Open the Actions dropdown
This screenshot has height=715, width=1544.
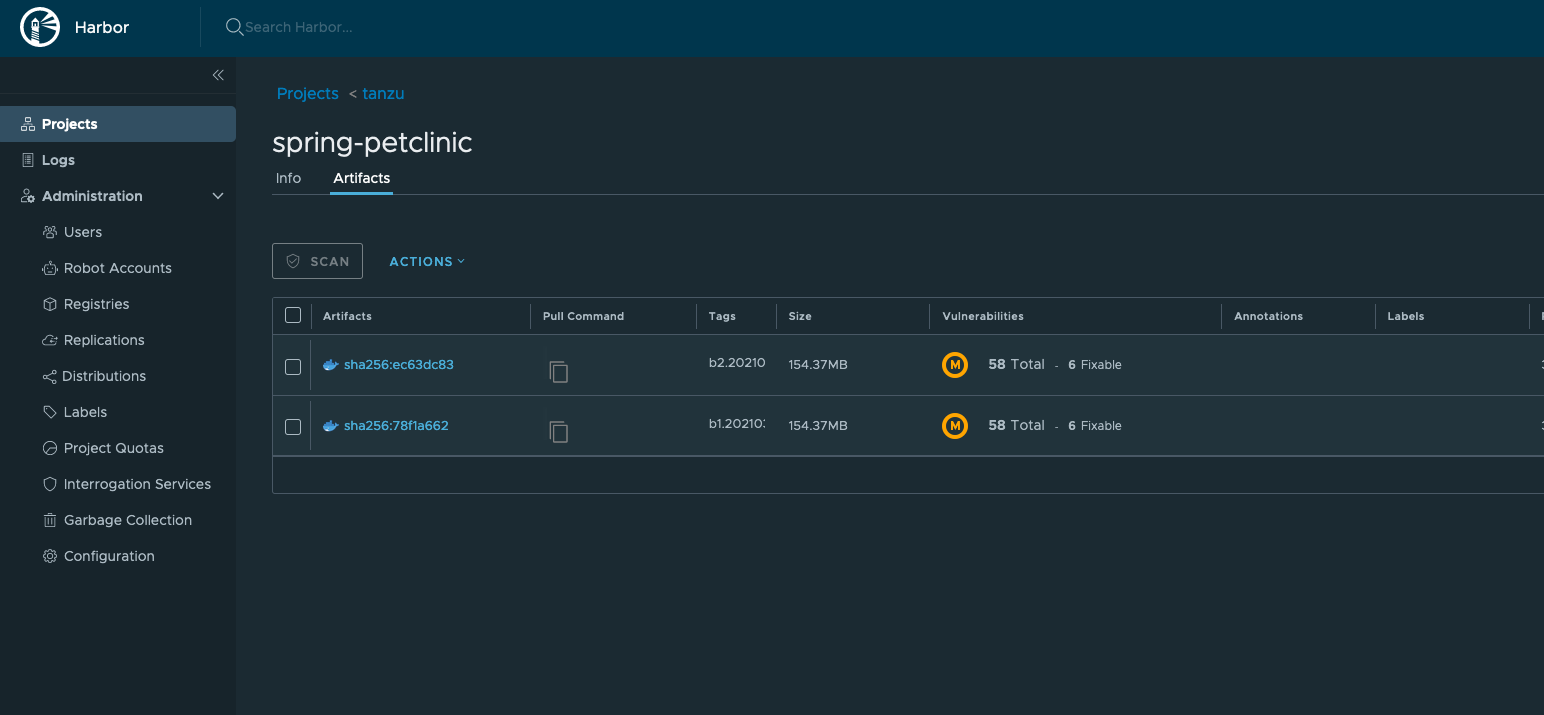(427, 261)
